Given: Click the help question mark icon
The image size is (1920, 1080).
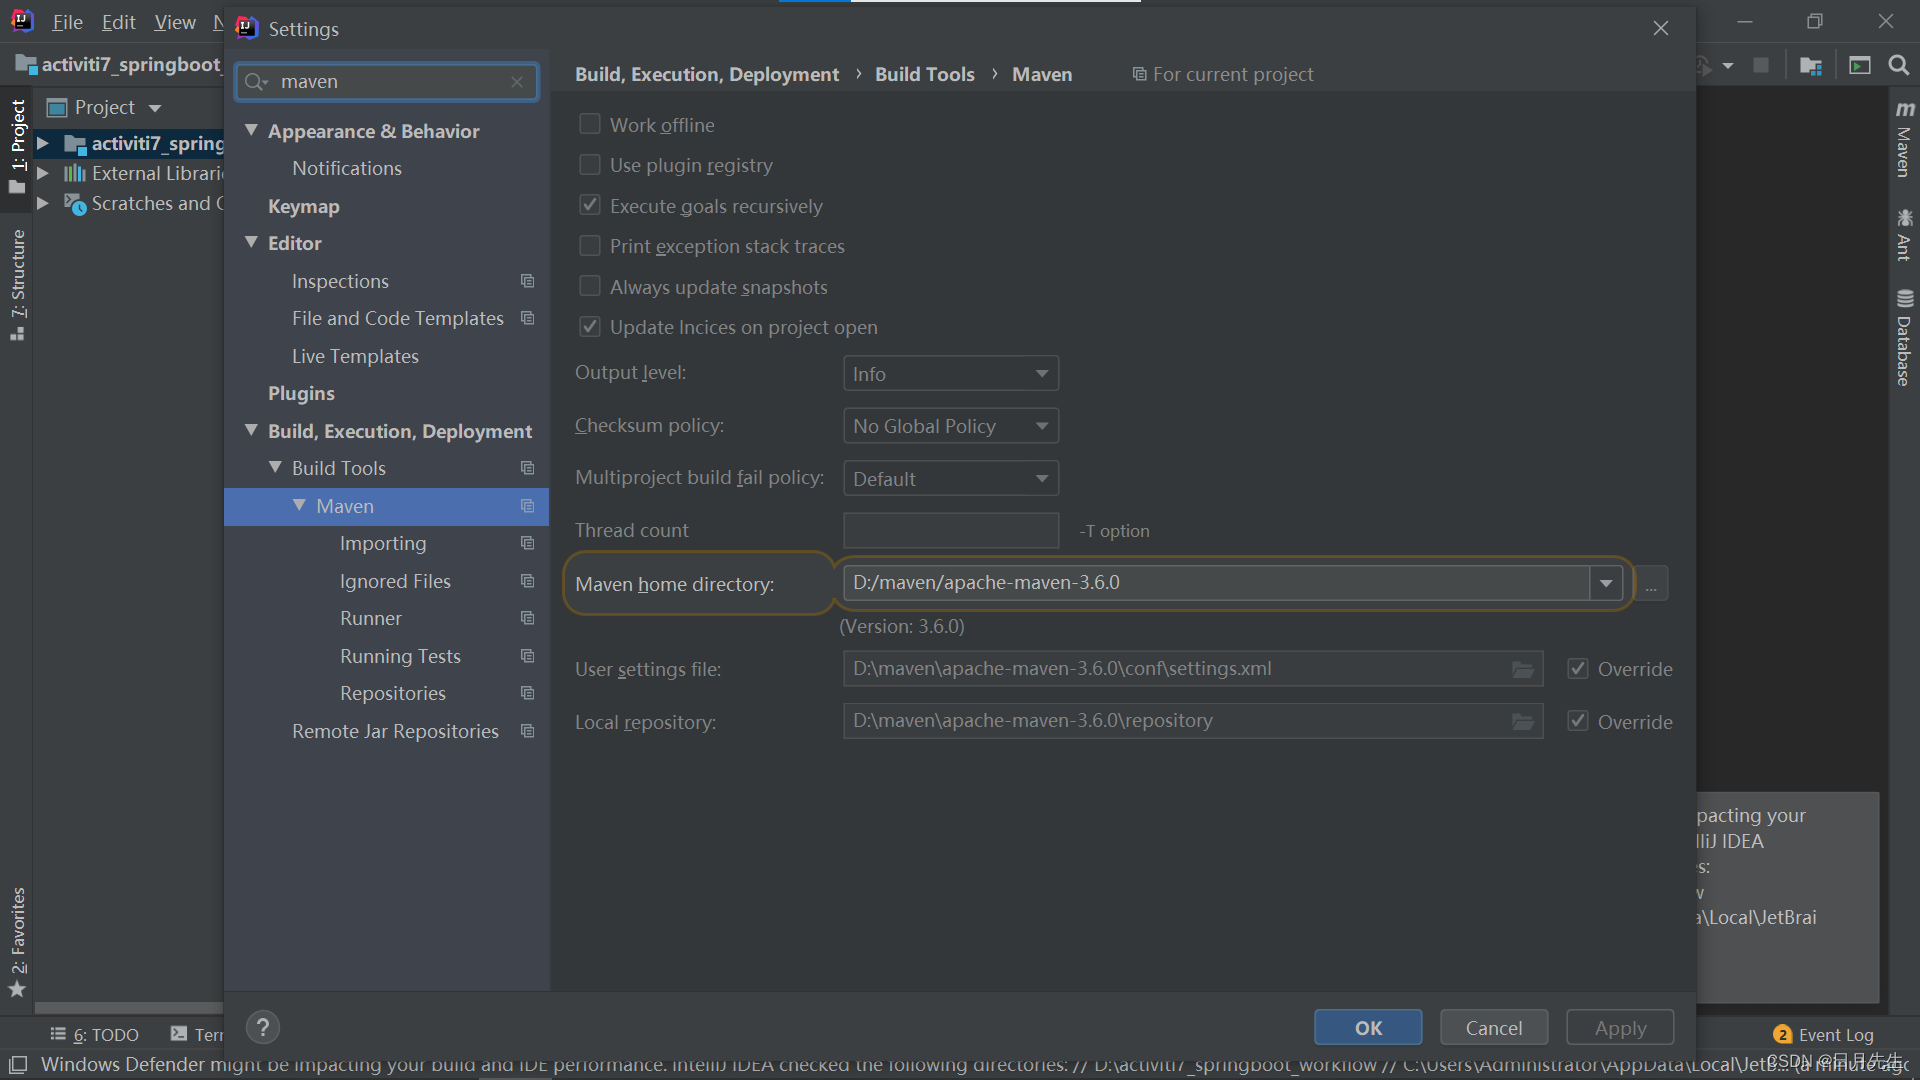Looking at the screenshot, I should click(x=262, y=1027).
